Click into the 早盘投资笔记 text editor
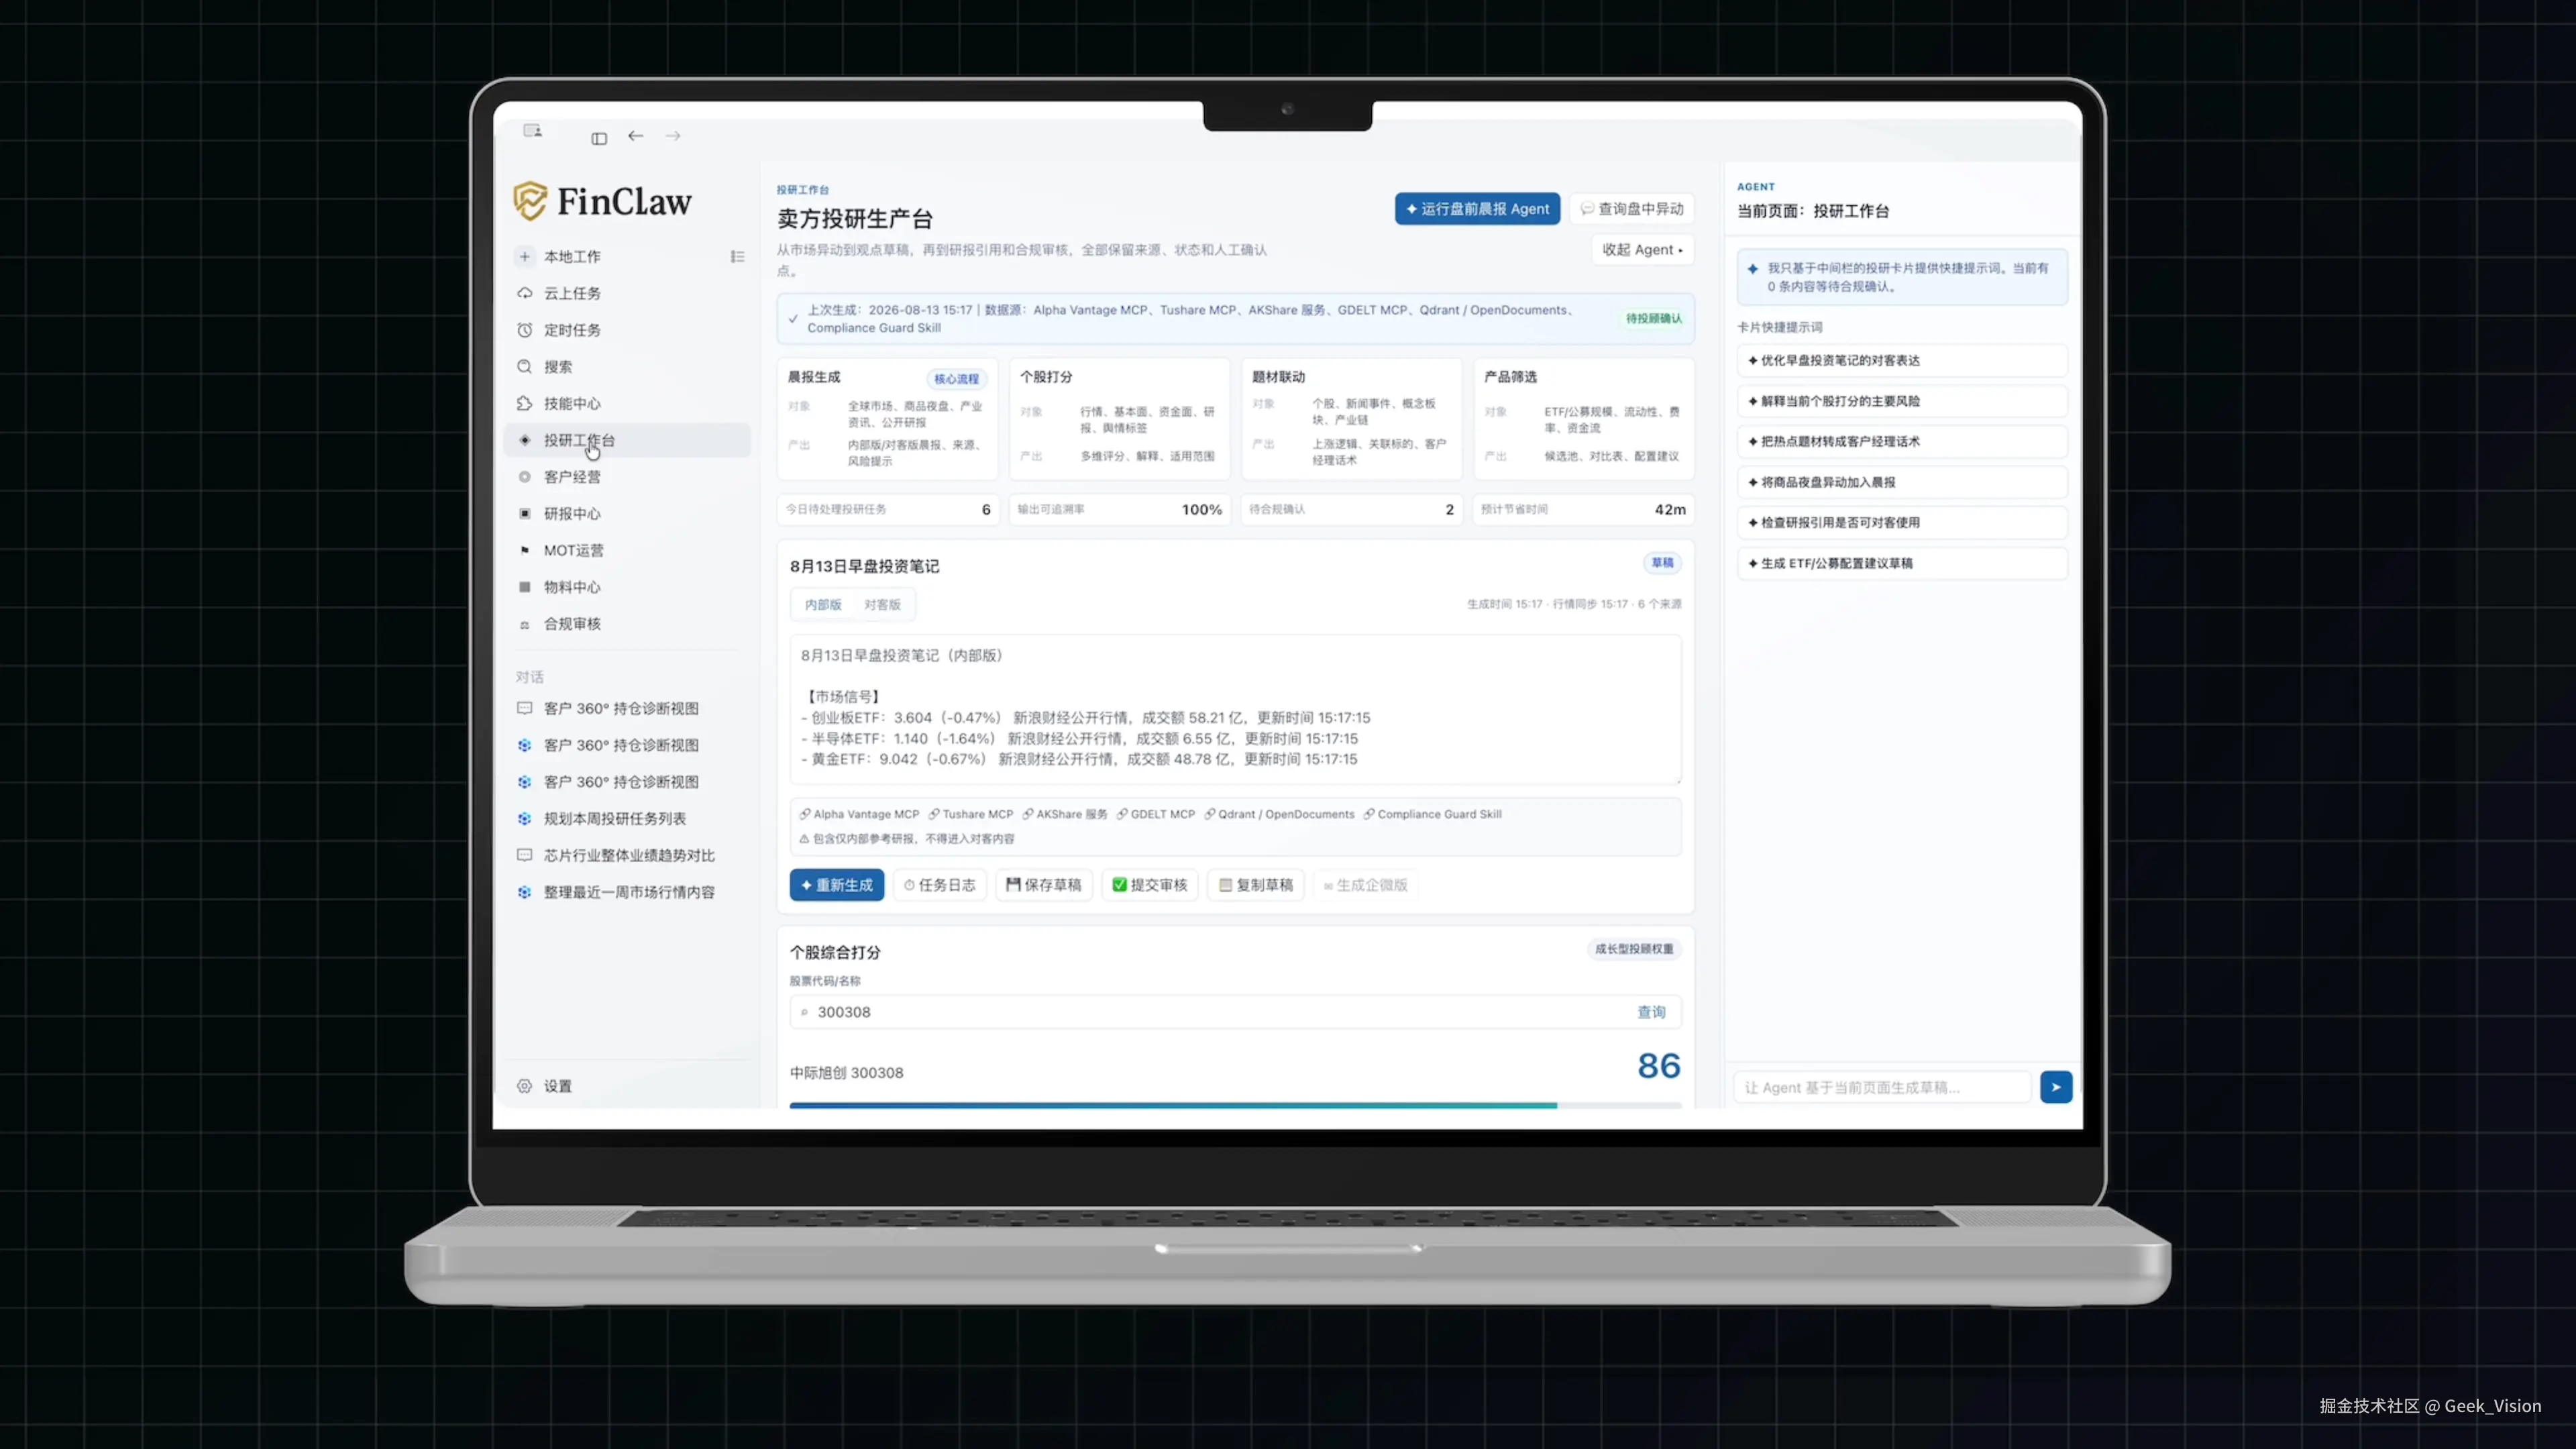Viewport: 2576px width, 1449px height. pyautogui.click(x=1235, y=709)
